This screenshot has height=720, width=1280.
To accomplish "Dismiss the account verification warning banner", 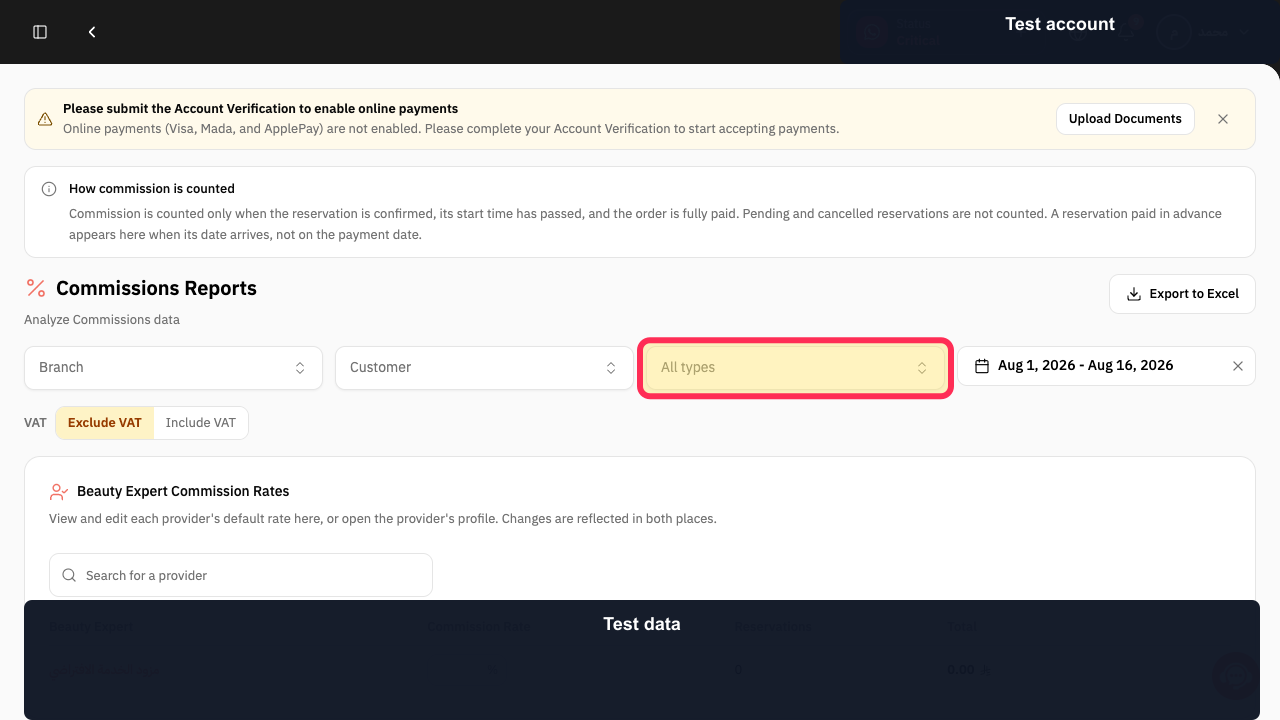I will (x=1223, y=119).
